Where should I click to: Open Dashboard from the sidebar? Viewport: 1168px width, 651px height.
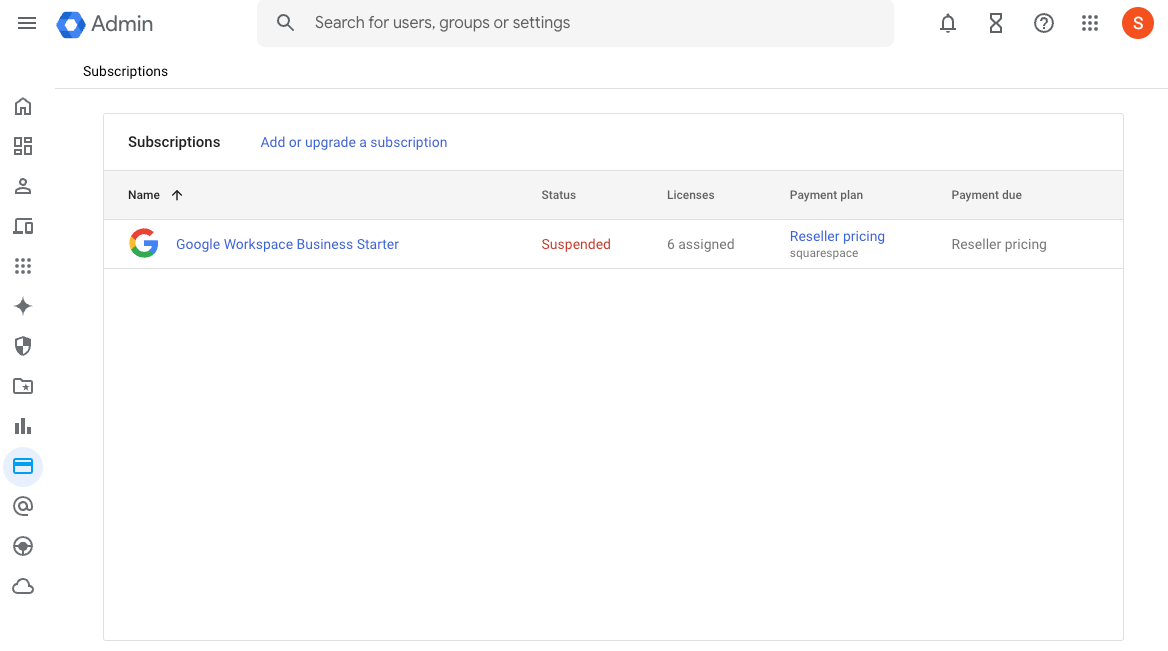23,147
